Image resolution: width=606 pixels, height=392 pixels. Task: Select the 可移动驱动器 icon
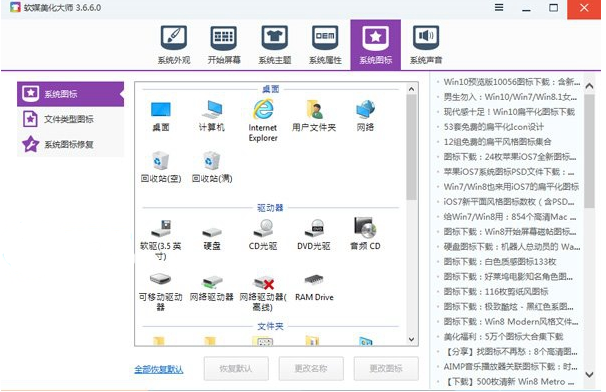pos(161,291)
